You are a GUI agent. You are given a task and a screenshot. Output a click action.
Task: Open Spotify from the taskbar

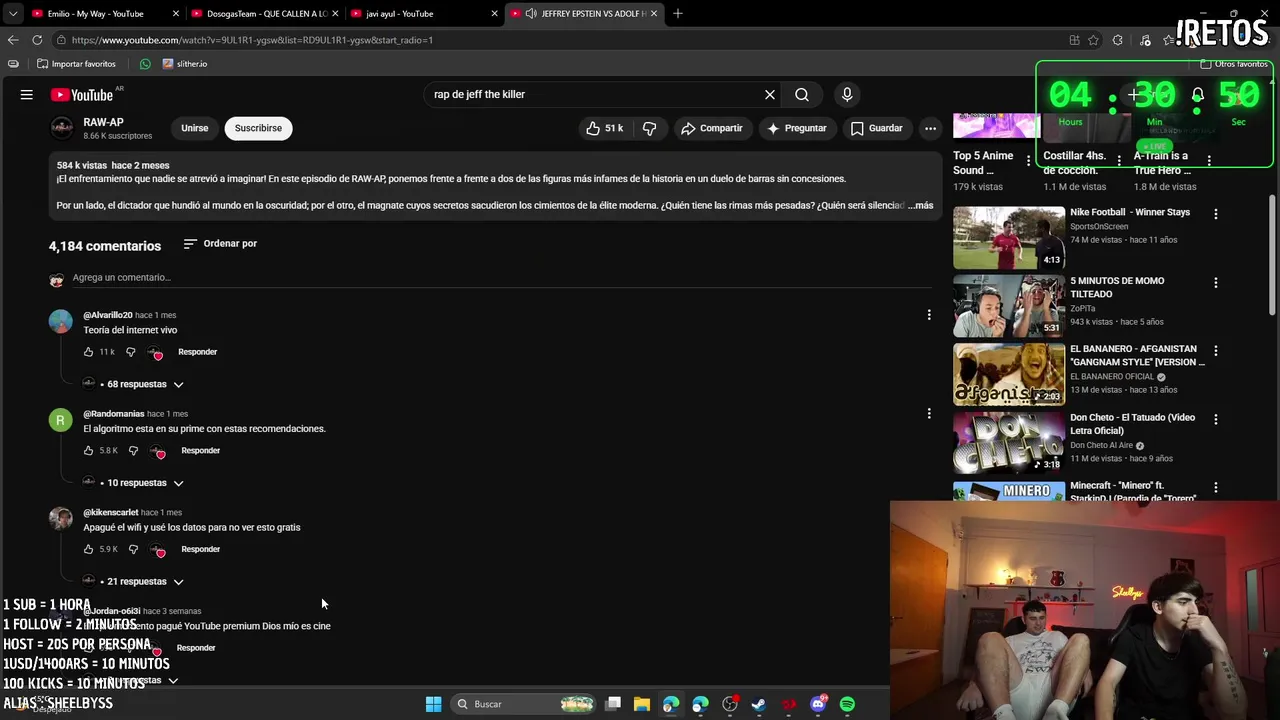click(x=847, y=704)
